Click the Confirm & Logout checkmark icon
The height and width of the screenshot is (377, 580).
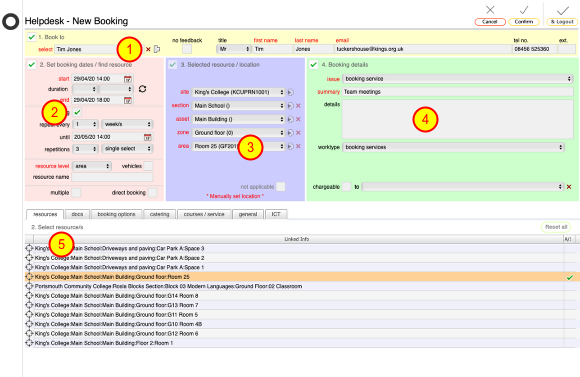tap(563, 10)
